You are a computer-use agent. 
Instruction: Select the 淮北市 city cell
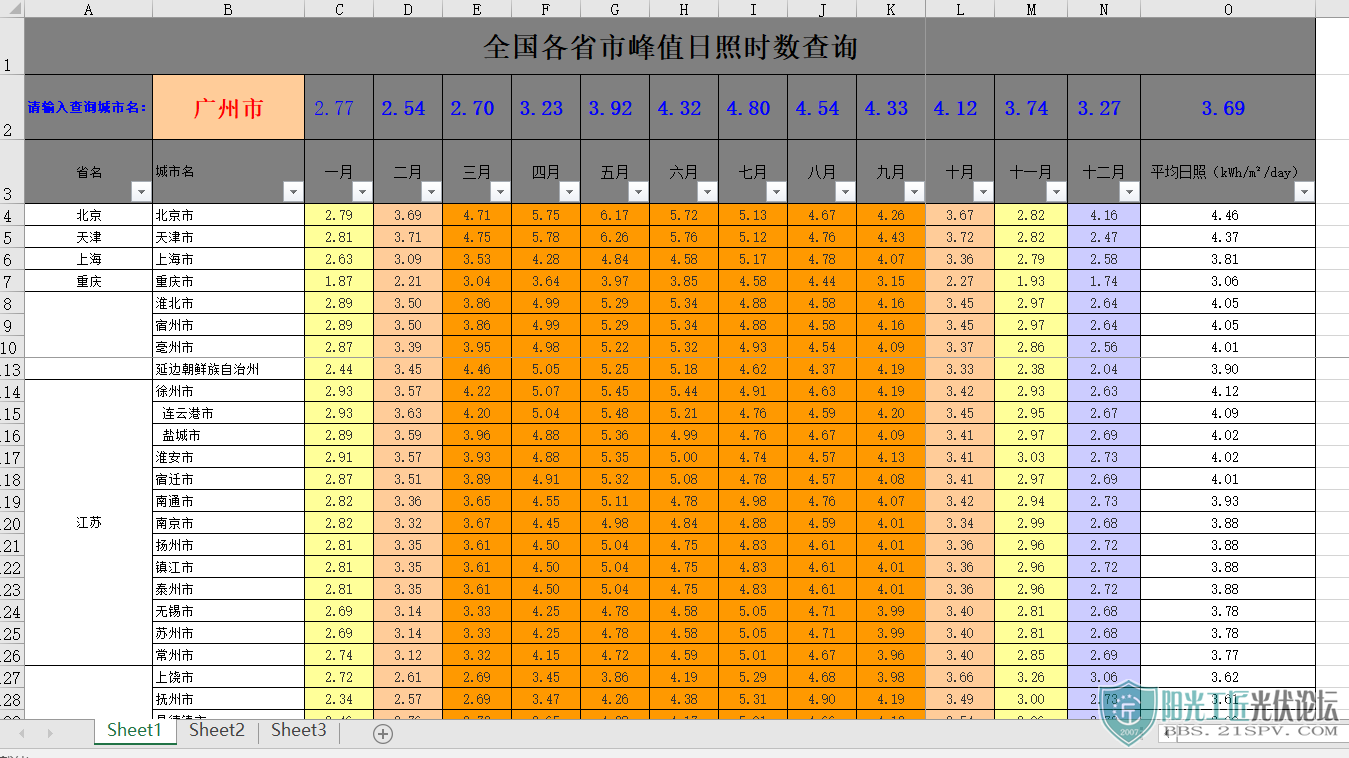click(x=228, y=303)
